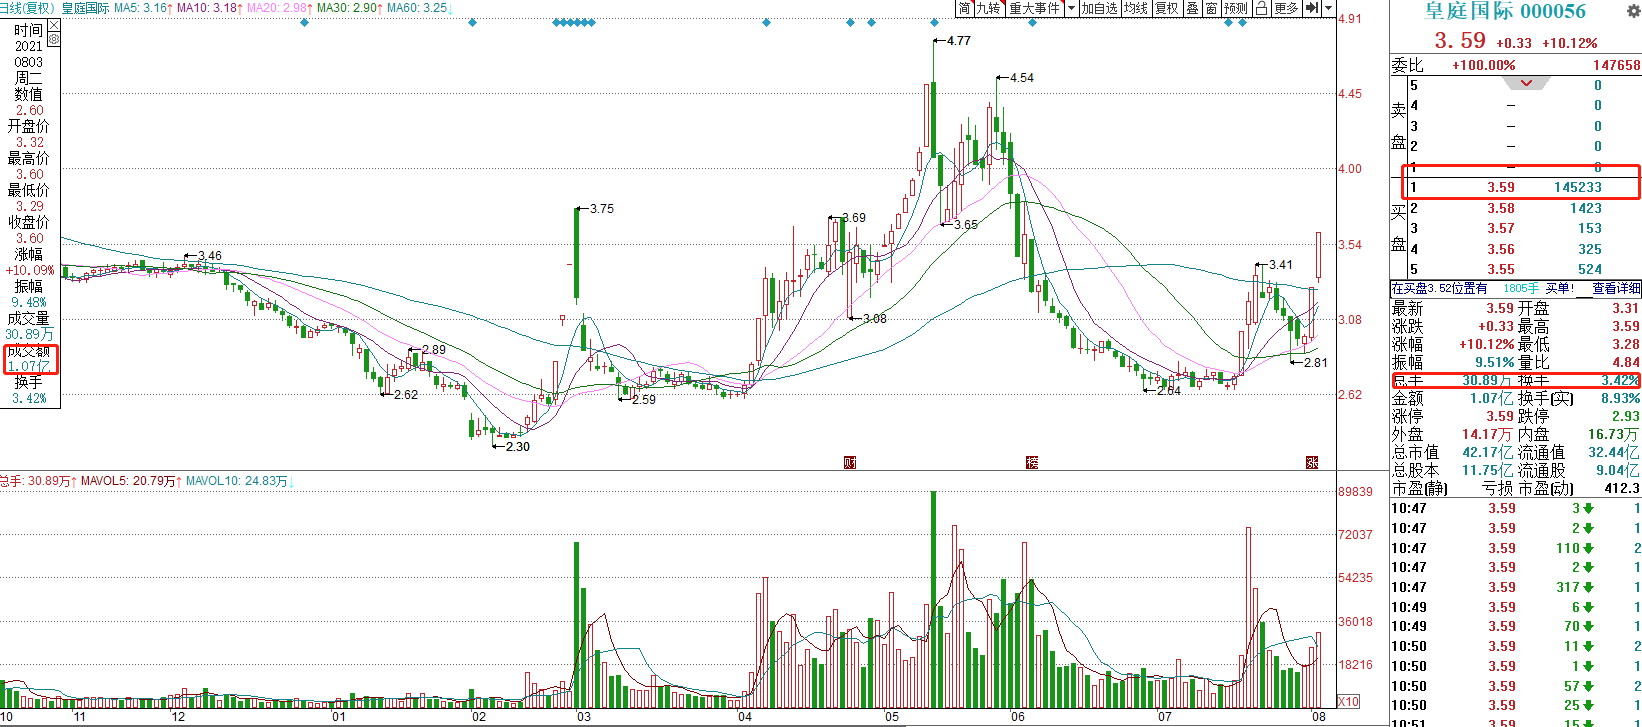1642x727 pixels.
Task: Select buy level 1 price 3.59
Action: [1500, 187]
